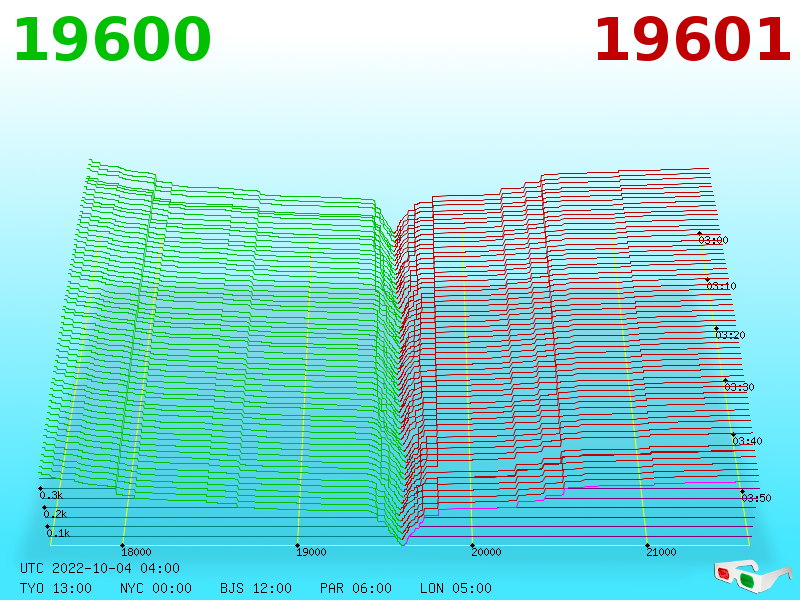This screenshot has width=800, height=600.
Task: Click the 3D anaglyph glasses icon
Action: (752, 576)
